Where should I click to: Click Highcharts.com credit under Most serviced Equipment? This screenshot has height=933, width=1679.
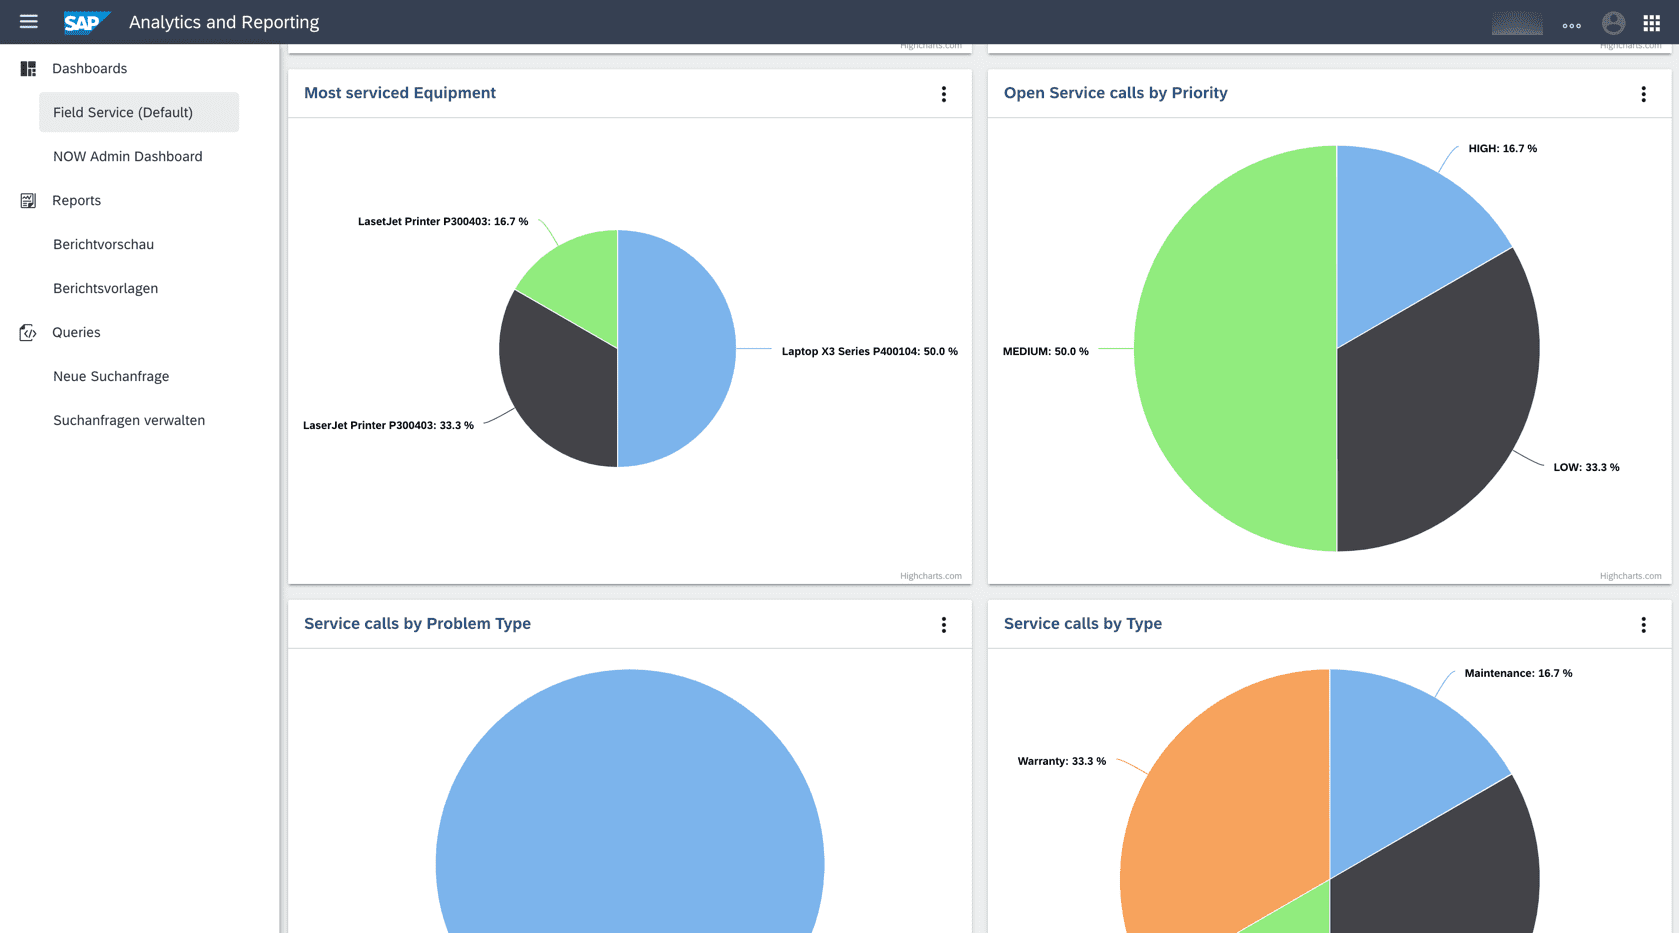pos(930,576)
